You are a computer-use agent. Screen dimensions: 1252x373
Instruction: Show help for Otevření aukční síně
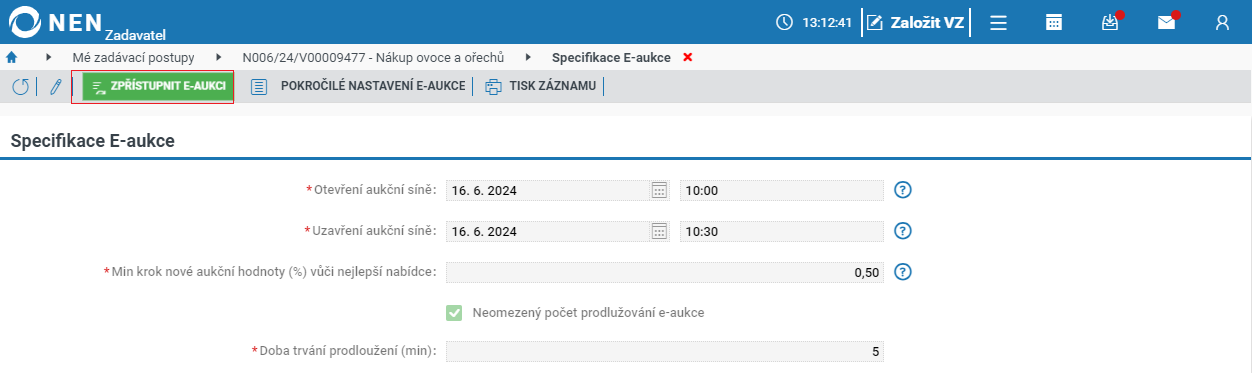[903, 190]
